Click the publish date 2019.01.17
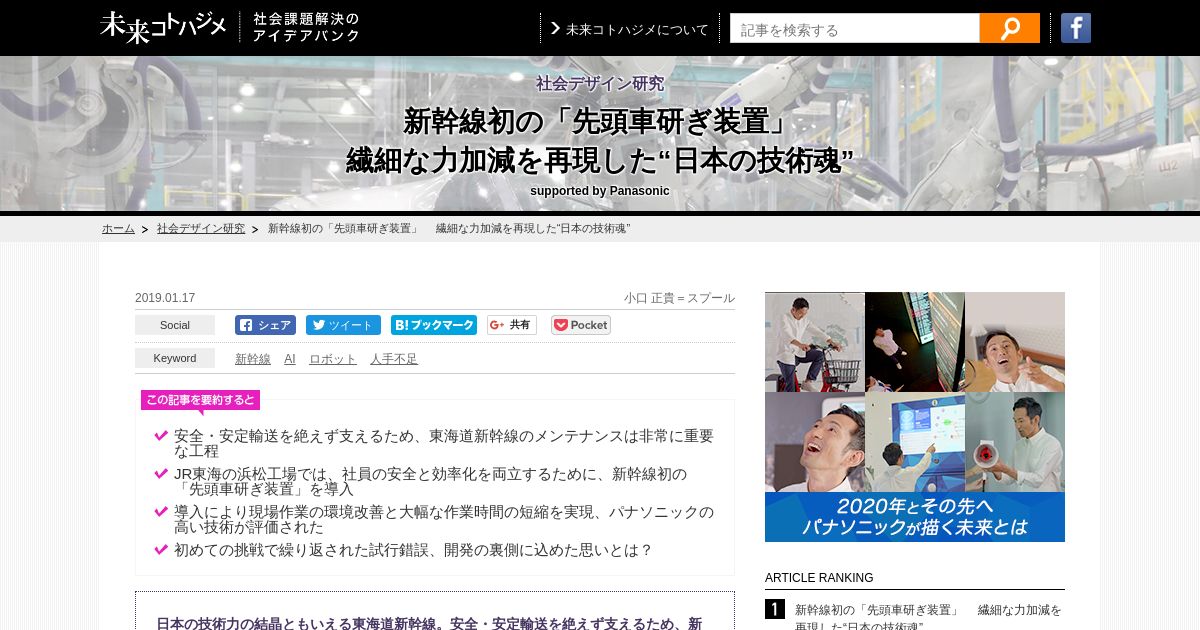 coord(165,298)
